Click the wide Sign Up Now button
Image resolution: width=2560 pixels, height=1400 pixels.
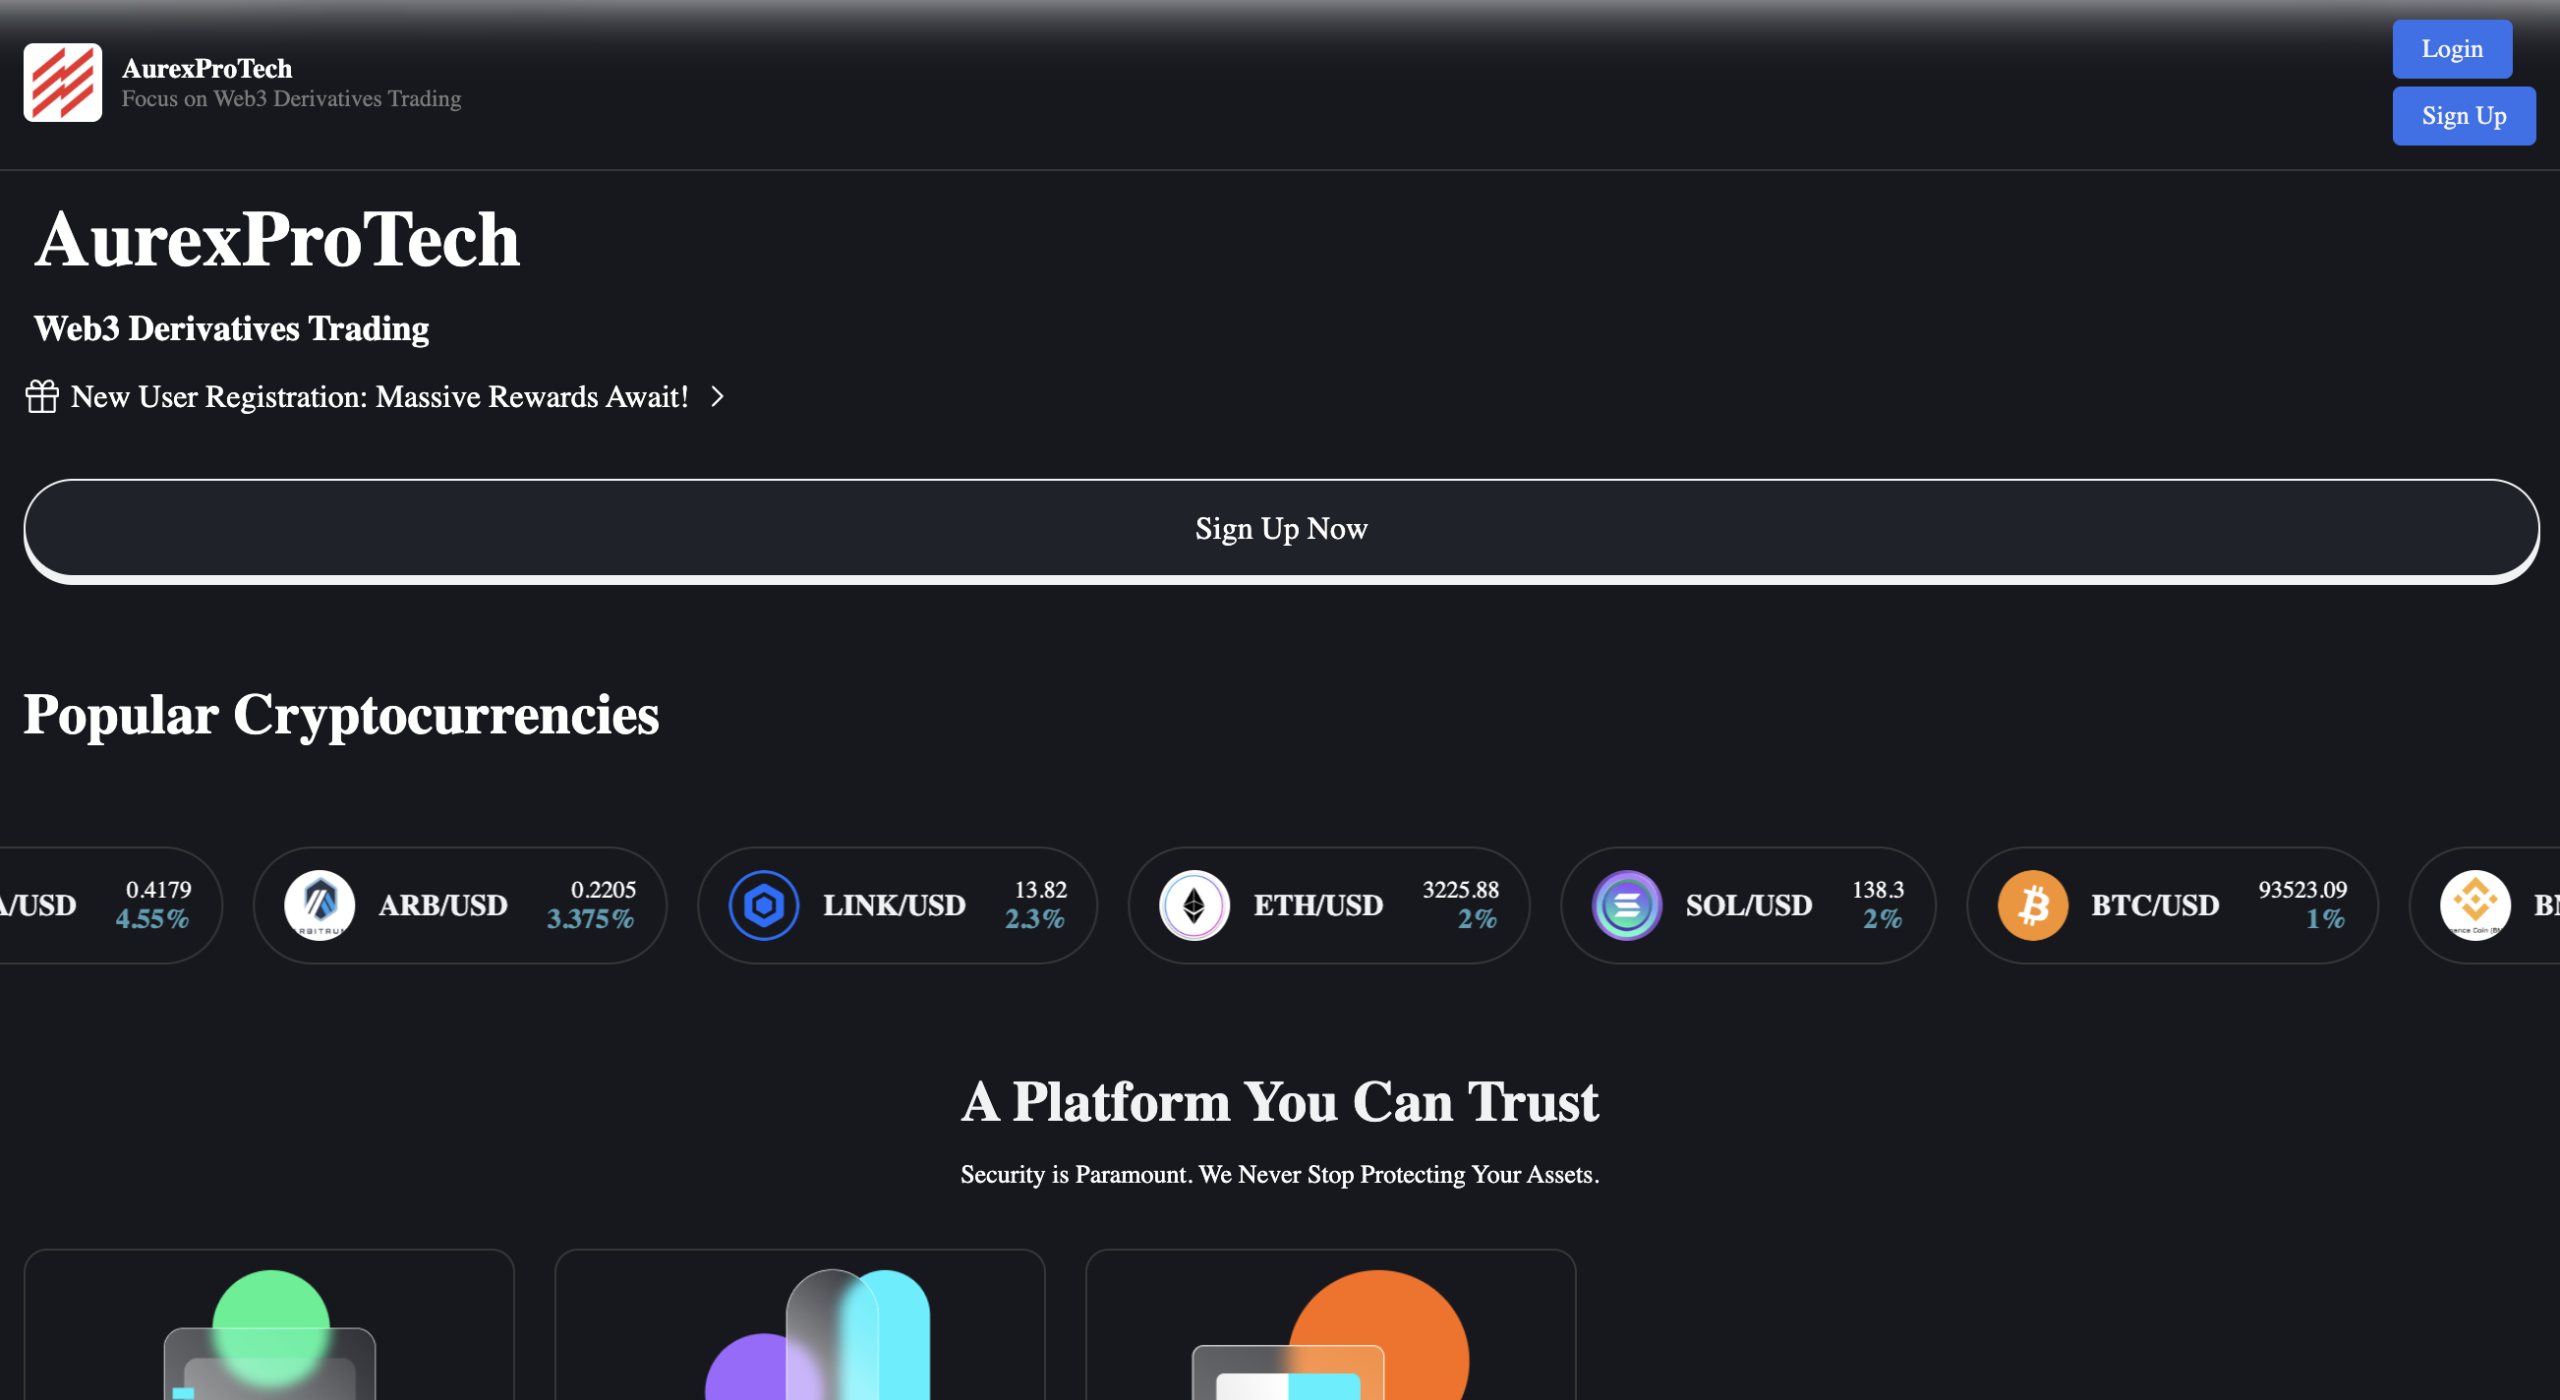1280,529
